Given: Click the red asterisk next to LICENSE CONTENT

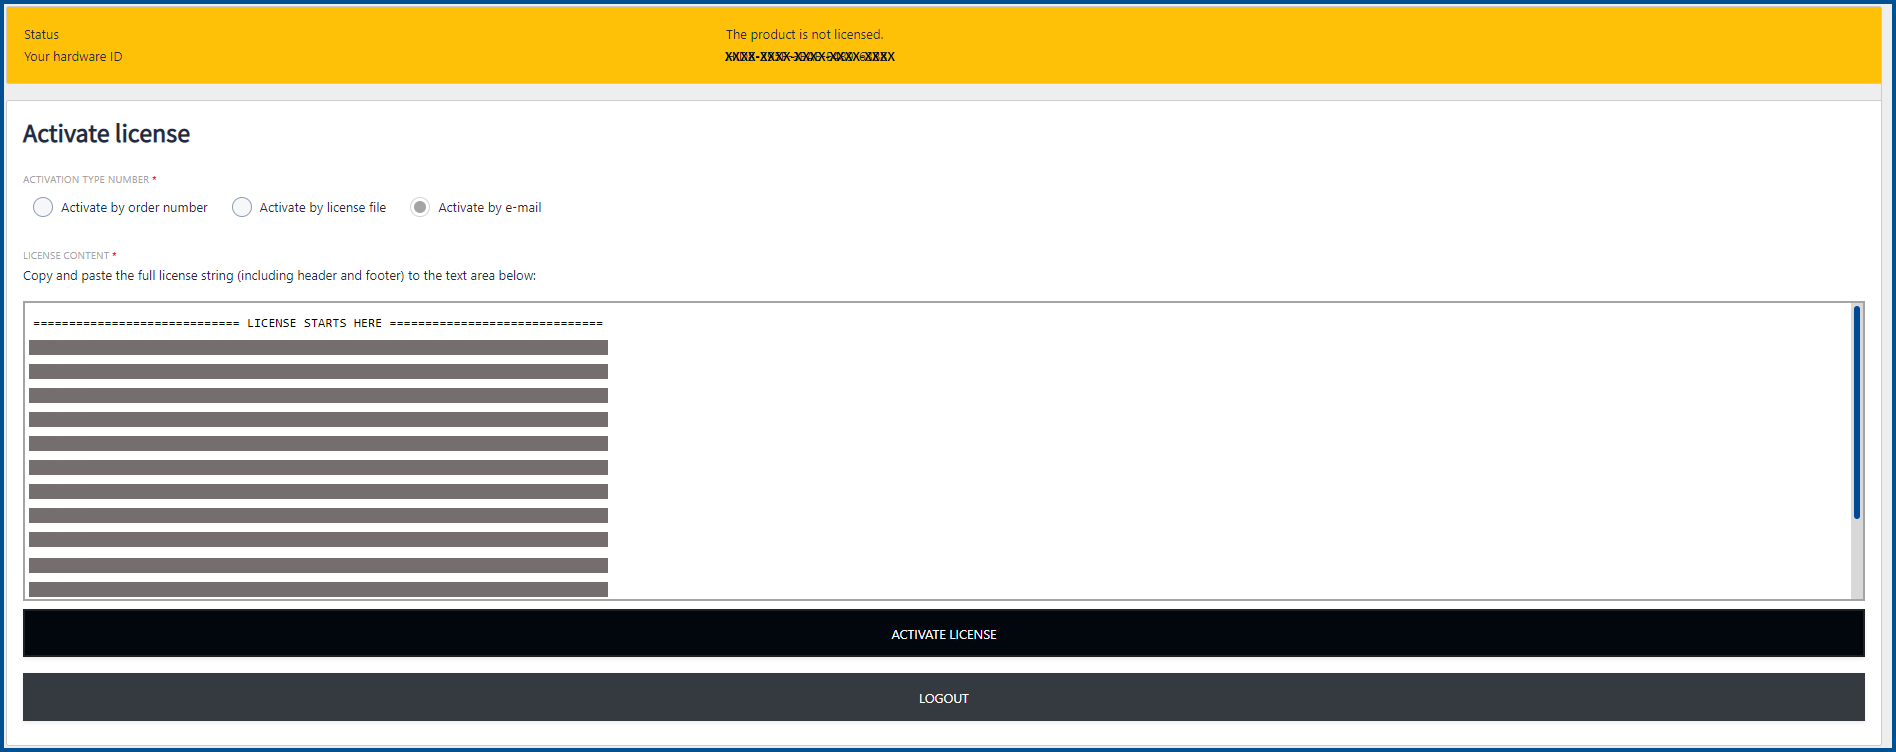Looking at the screenshot, I should click(114, 255).
